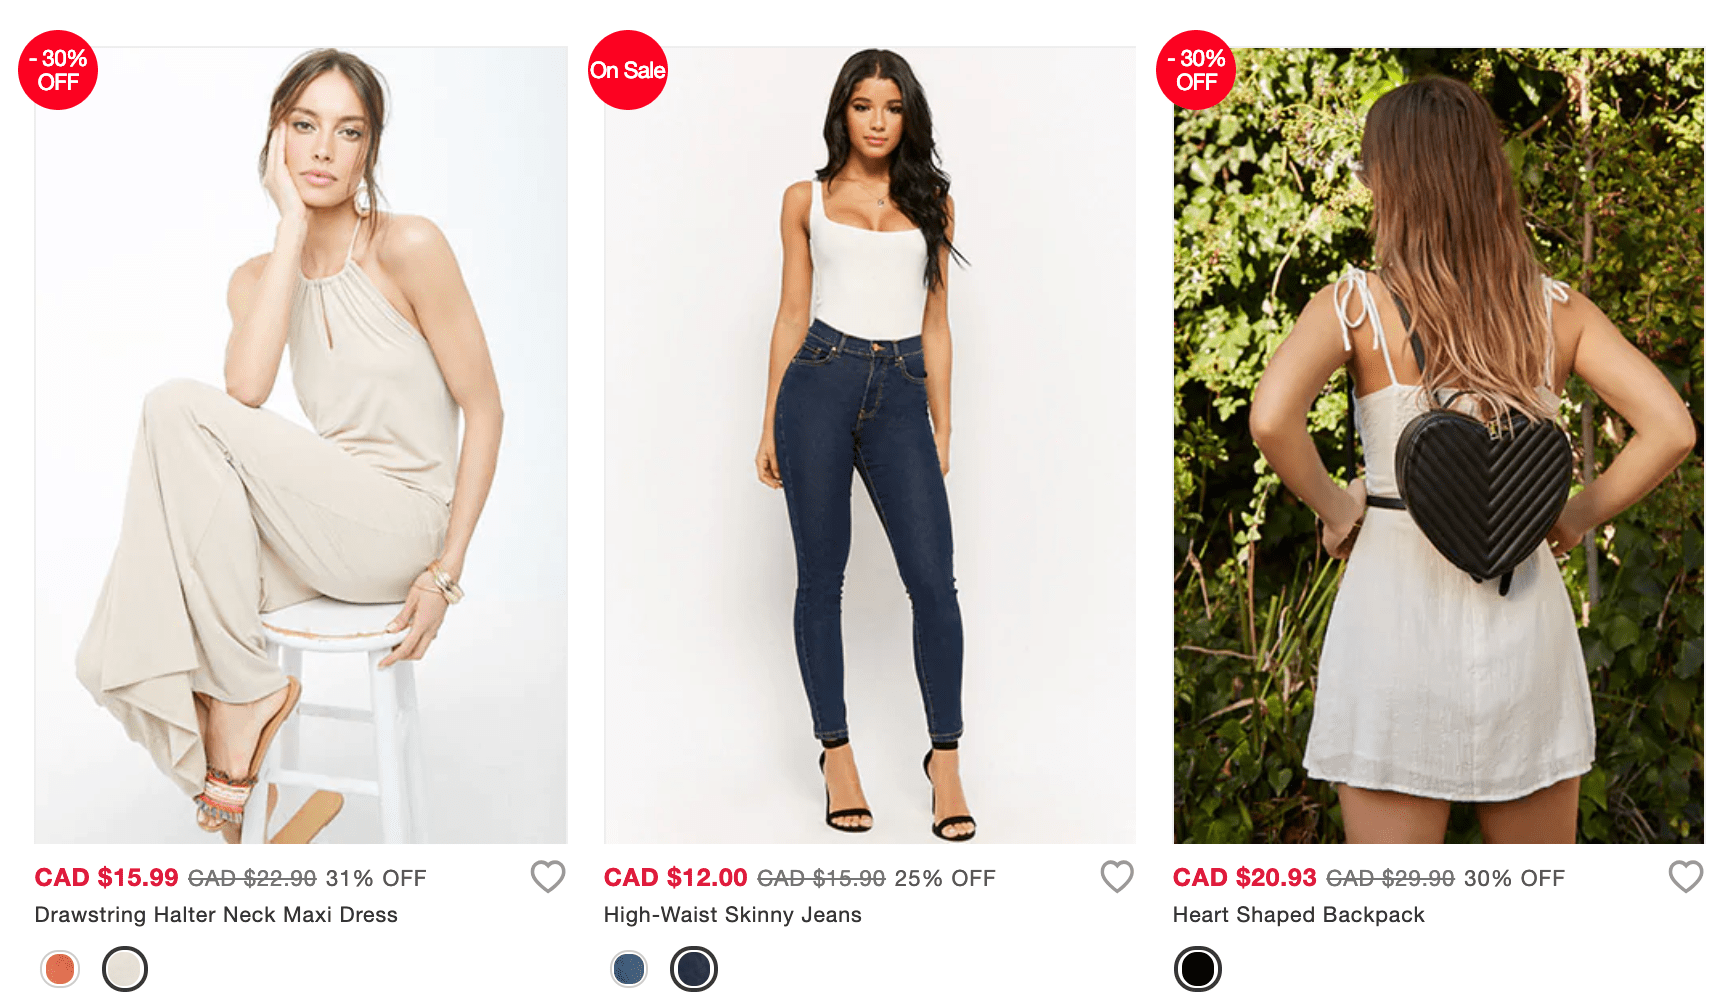Pick the dark navy denim swatch
Screen dimensions: 1736x1008
[694, 969]
